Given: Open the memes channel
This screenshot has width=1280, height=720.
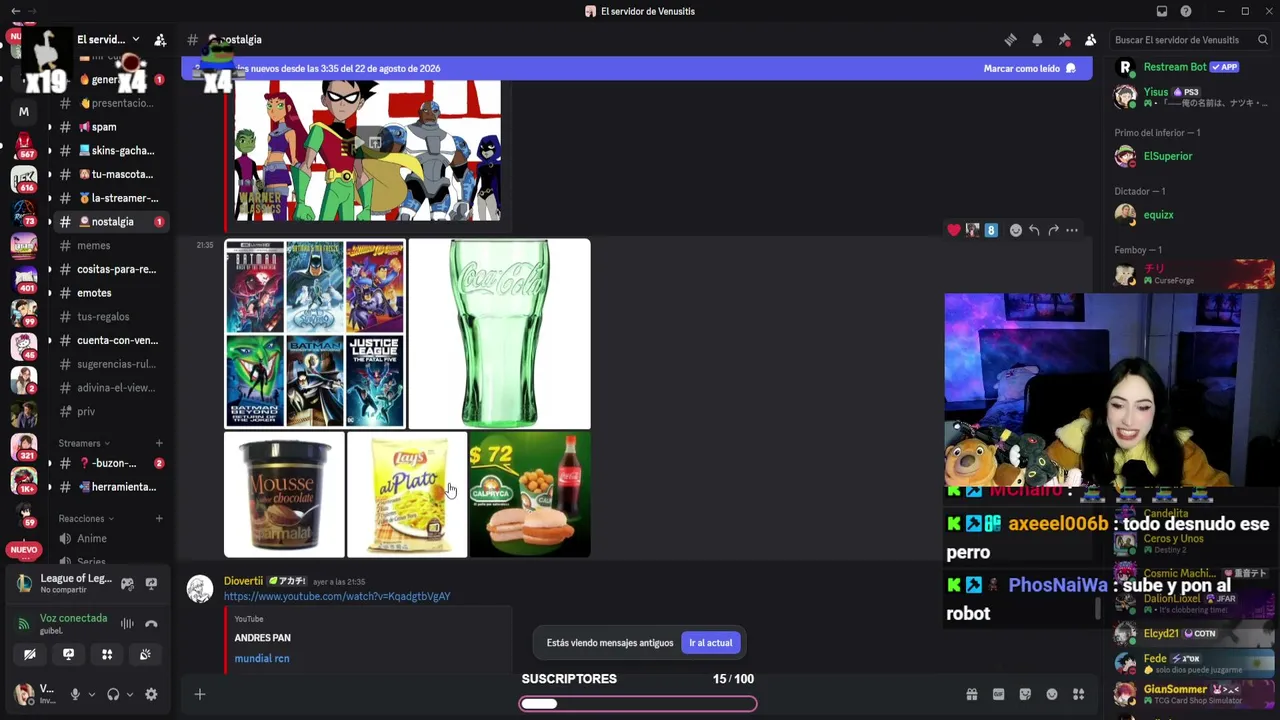Looking at the screenshot, I should tap(94, 246).
